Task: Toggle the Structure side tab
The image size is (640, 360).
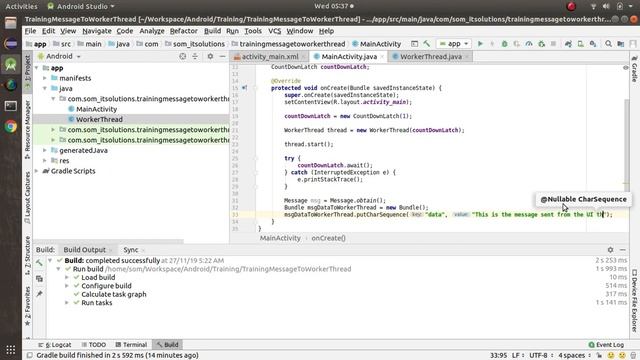Action: (27, 255)
